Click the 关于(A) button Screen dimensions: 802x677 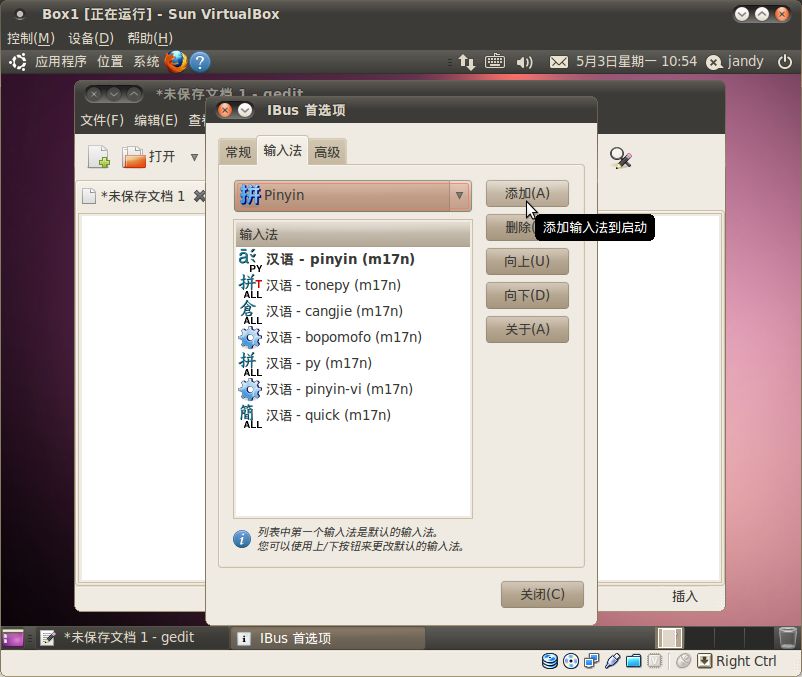(x=527, y=329)
